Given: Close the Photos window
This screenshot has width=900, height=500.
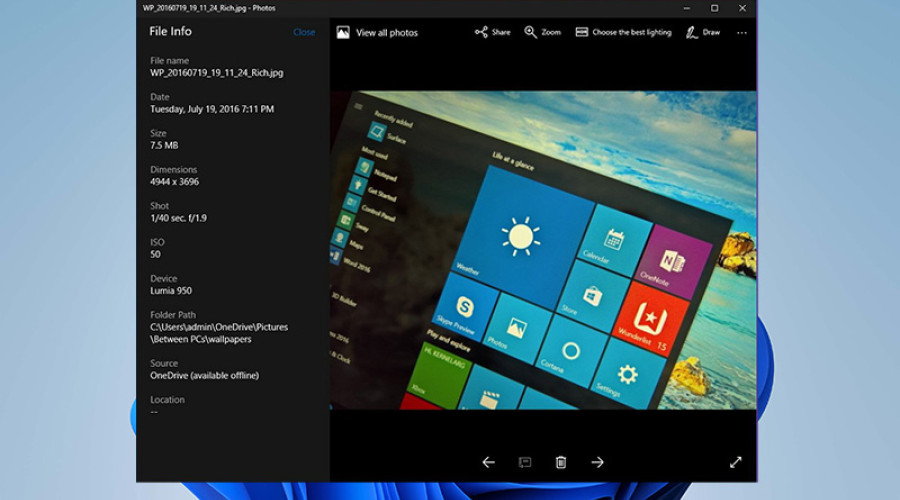Looking at the screenshot, I should click(x=742, y=8).
